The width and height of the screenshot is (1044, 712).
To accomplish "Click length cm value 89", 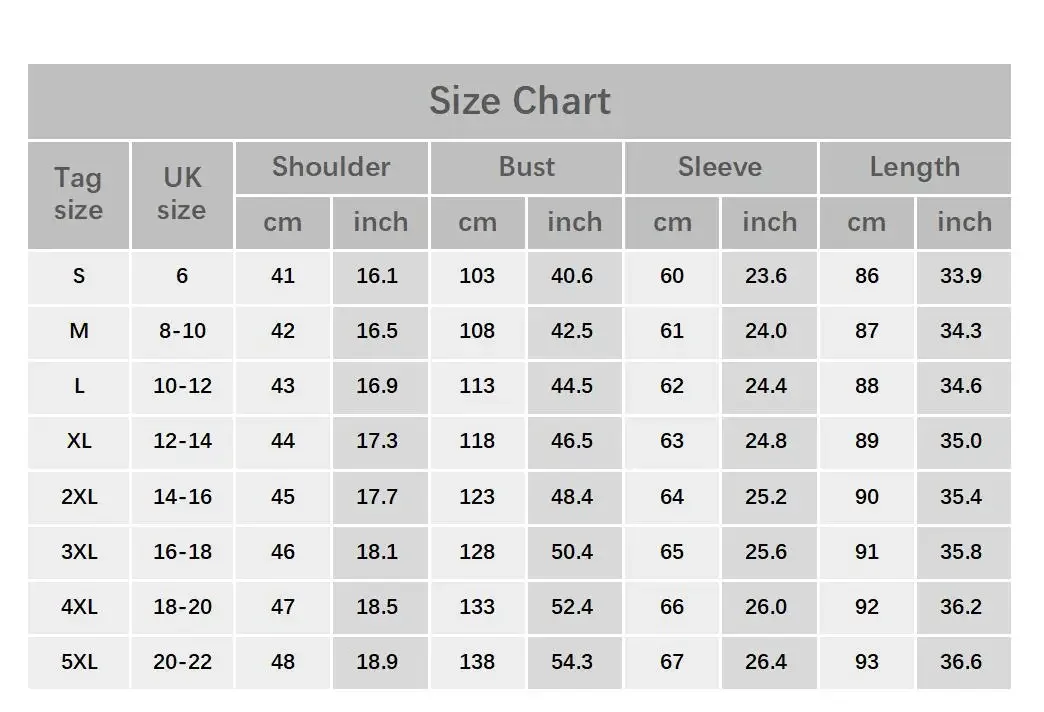I will click(866, 442).
